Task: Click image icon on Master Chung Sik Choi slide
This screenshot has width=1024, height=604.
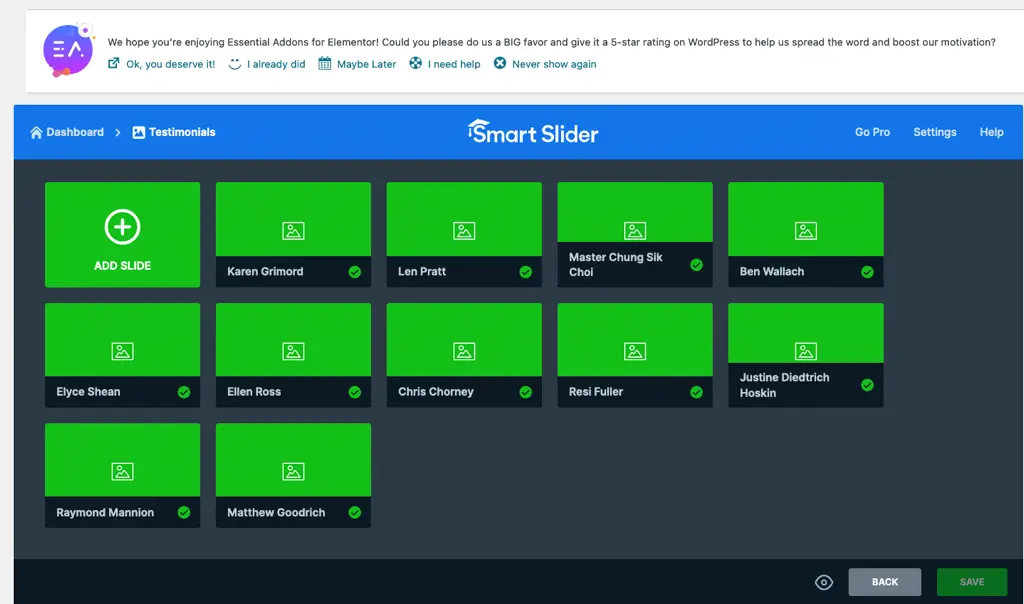Action: click(635, 230)
